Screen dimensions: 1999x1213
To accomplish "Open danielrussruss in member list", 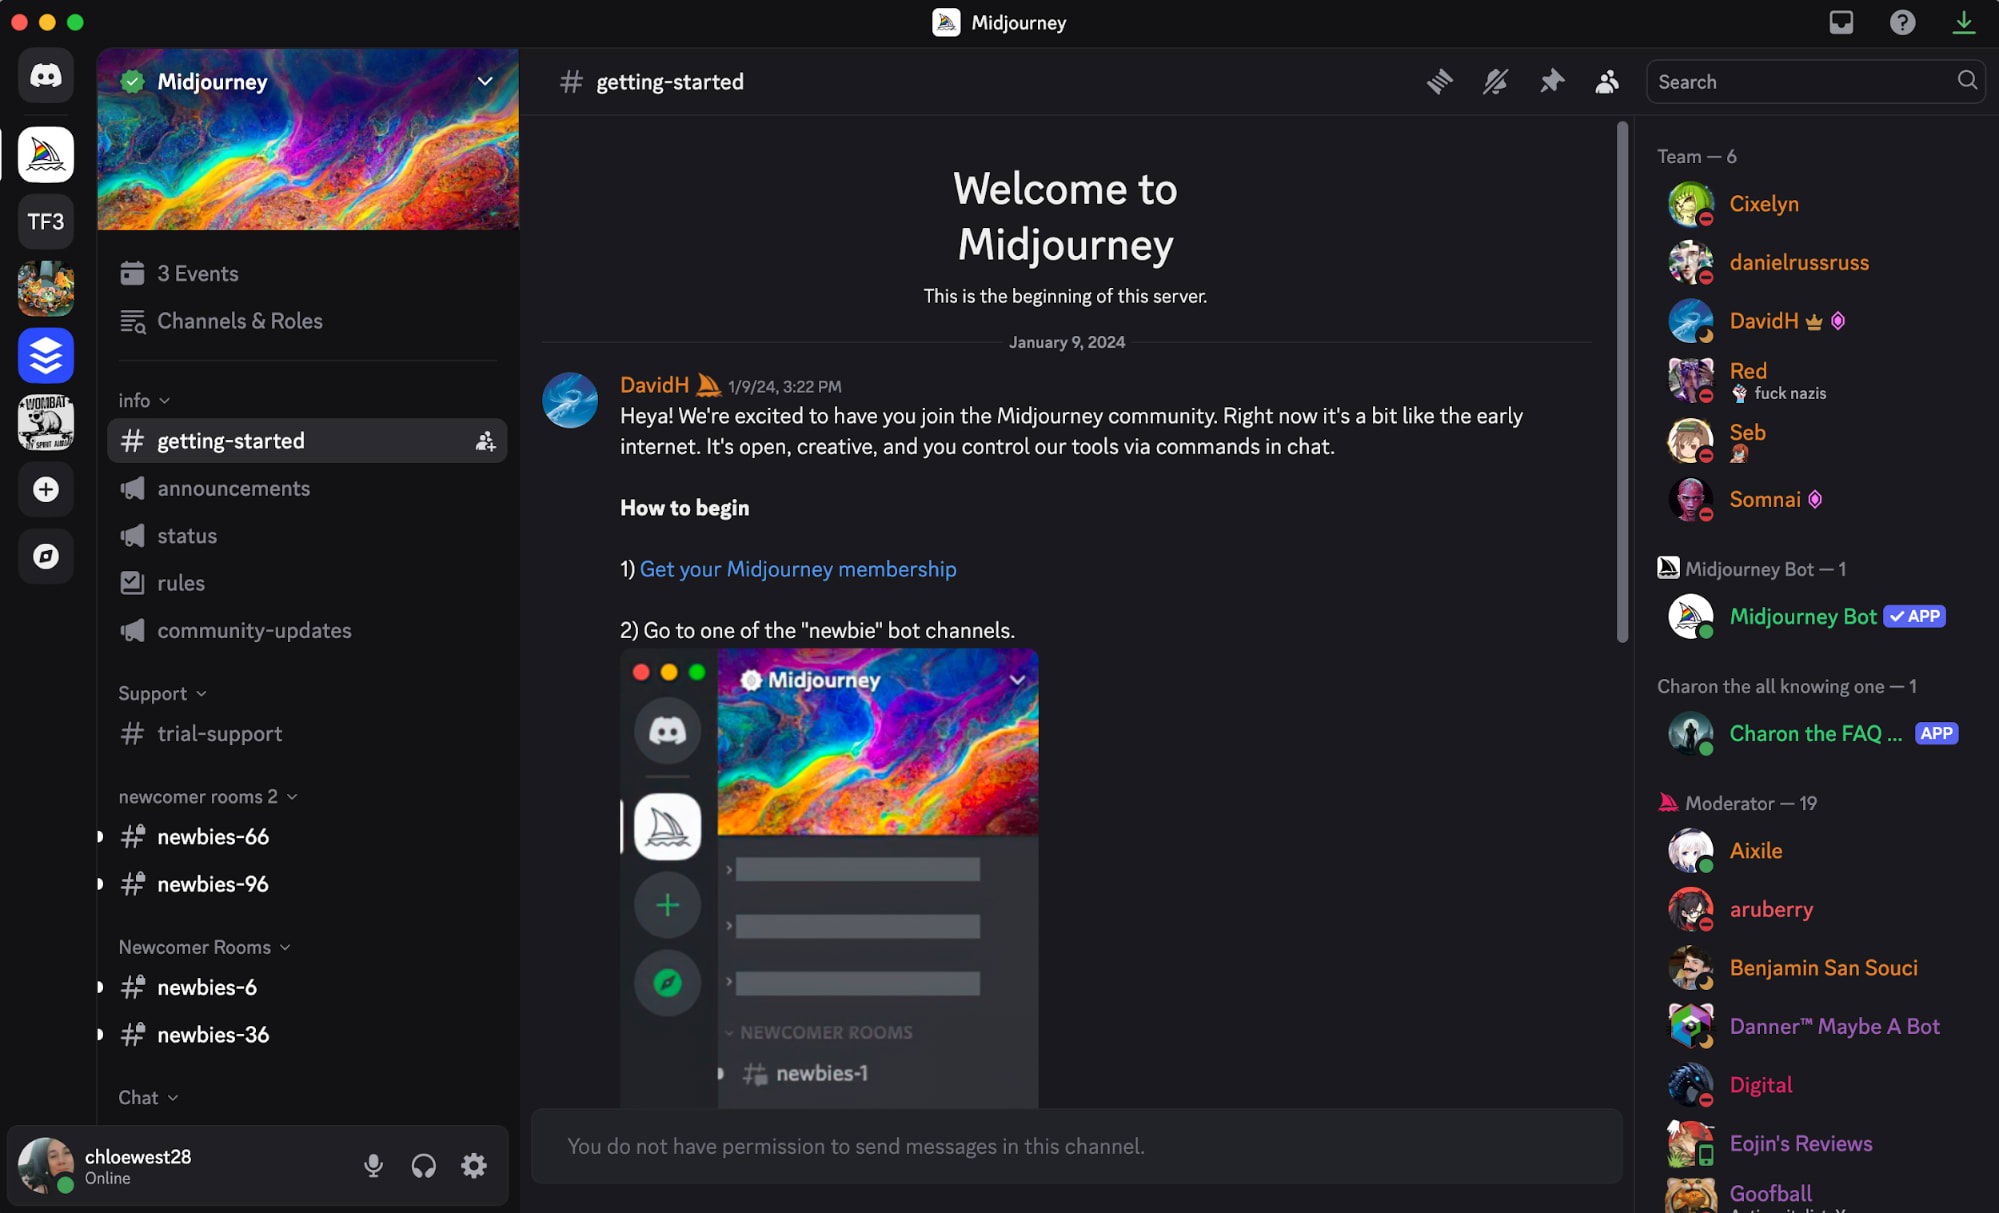I will point(1815,262).
